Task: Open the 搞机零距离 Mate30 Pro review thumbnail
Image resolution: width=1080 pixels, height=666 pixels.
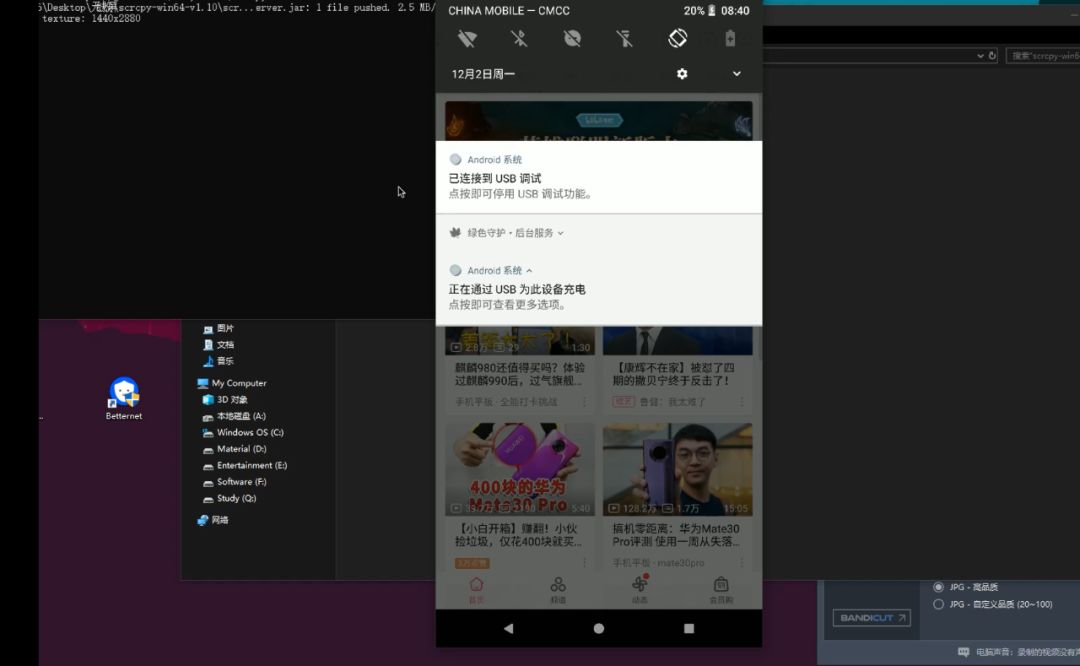Action: tap(677, 469)
